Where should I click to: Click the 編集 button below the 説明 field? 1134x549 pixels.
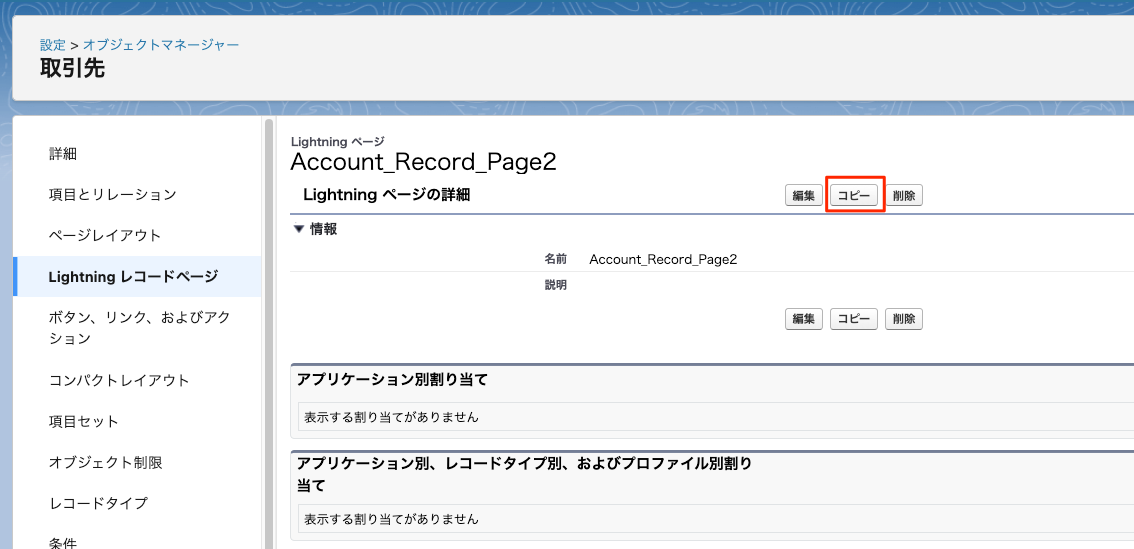click(x=804, y=319)
